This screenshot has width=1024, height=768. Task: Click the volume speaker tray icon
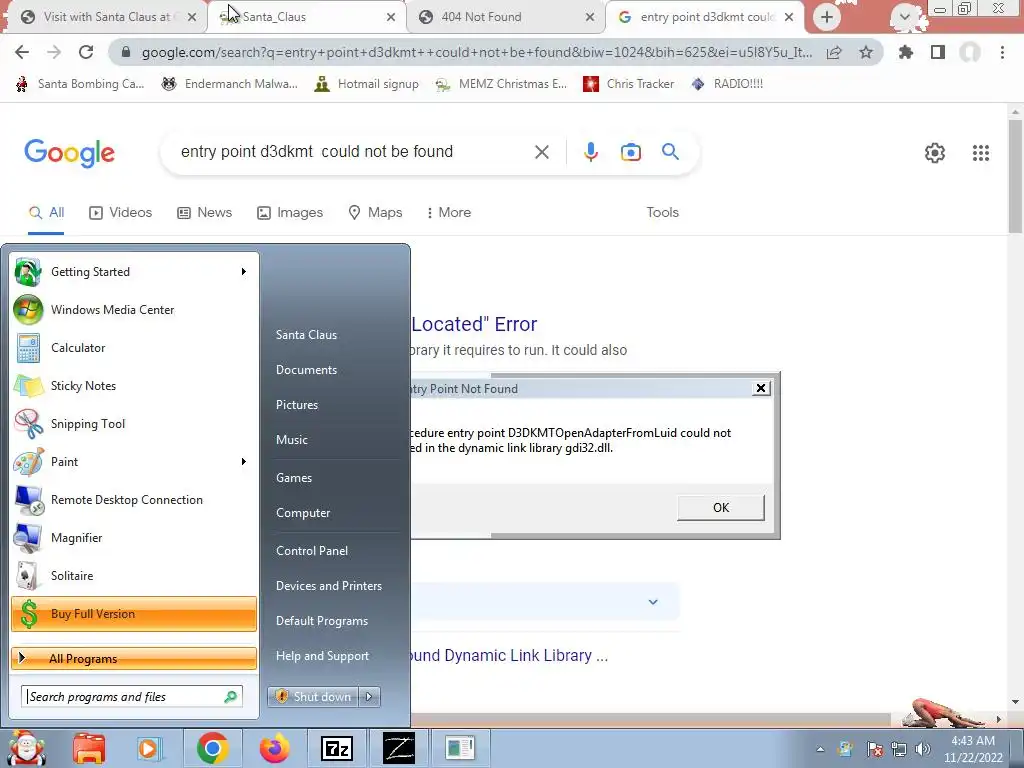pos(923,750)
